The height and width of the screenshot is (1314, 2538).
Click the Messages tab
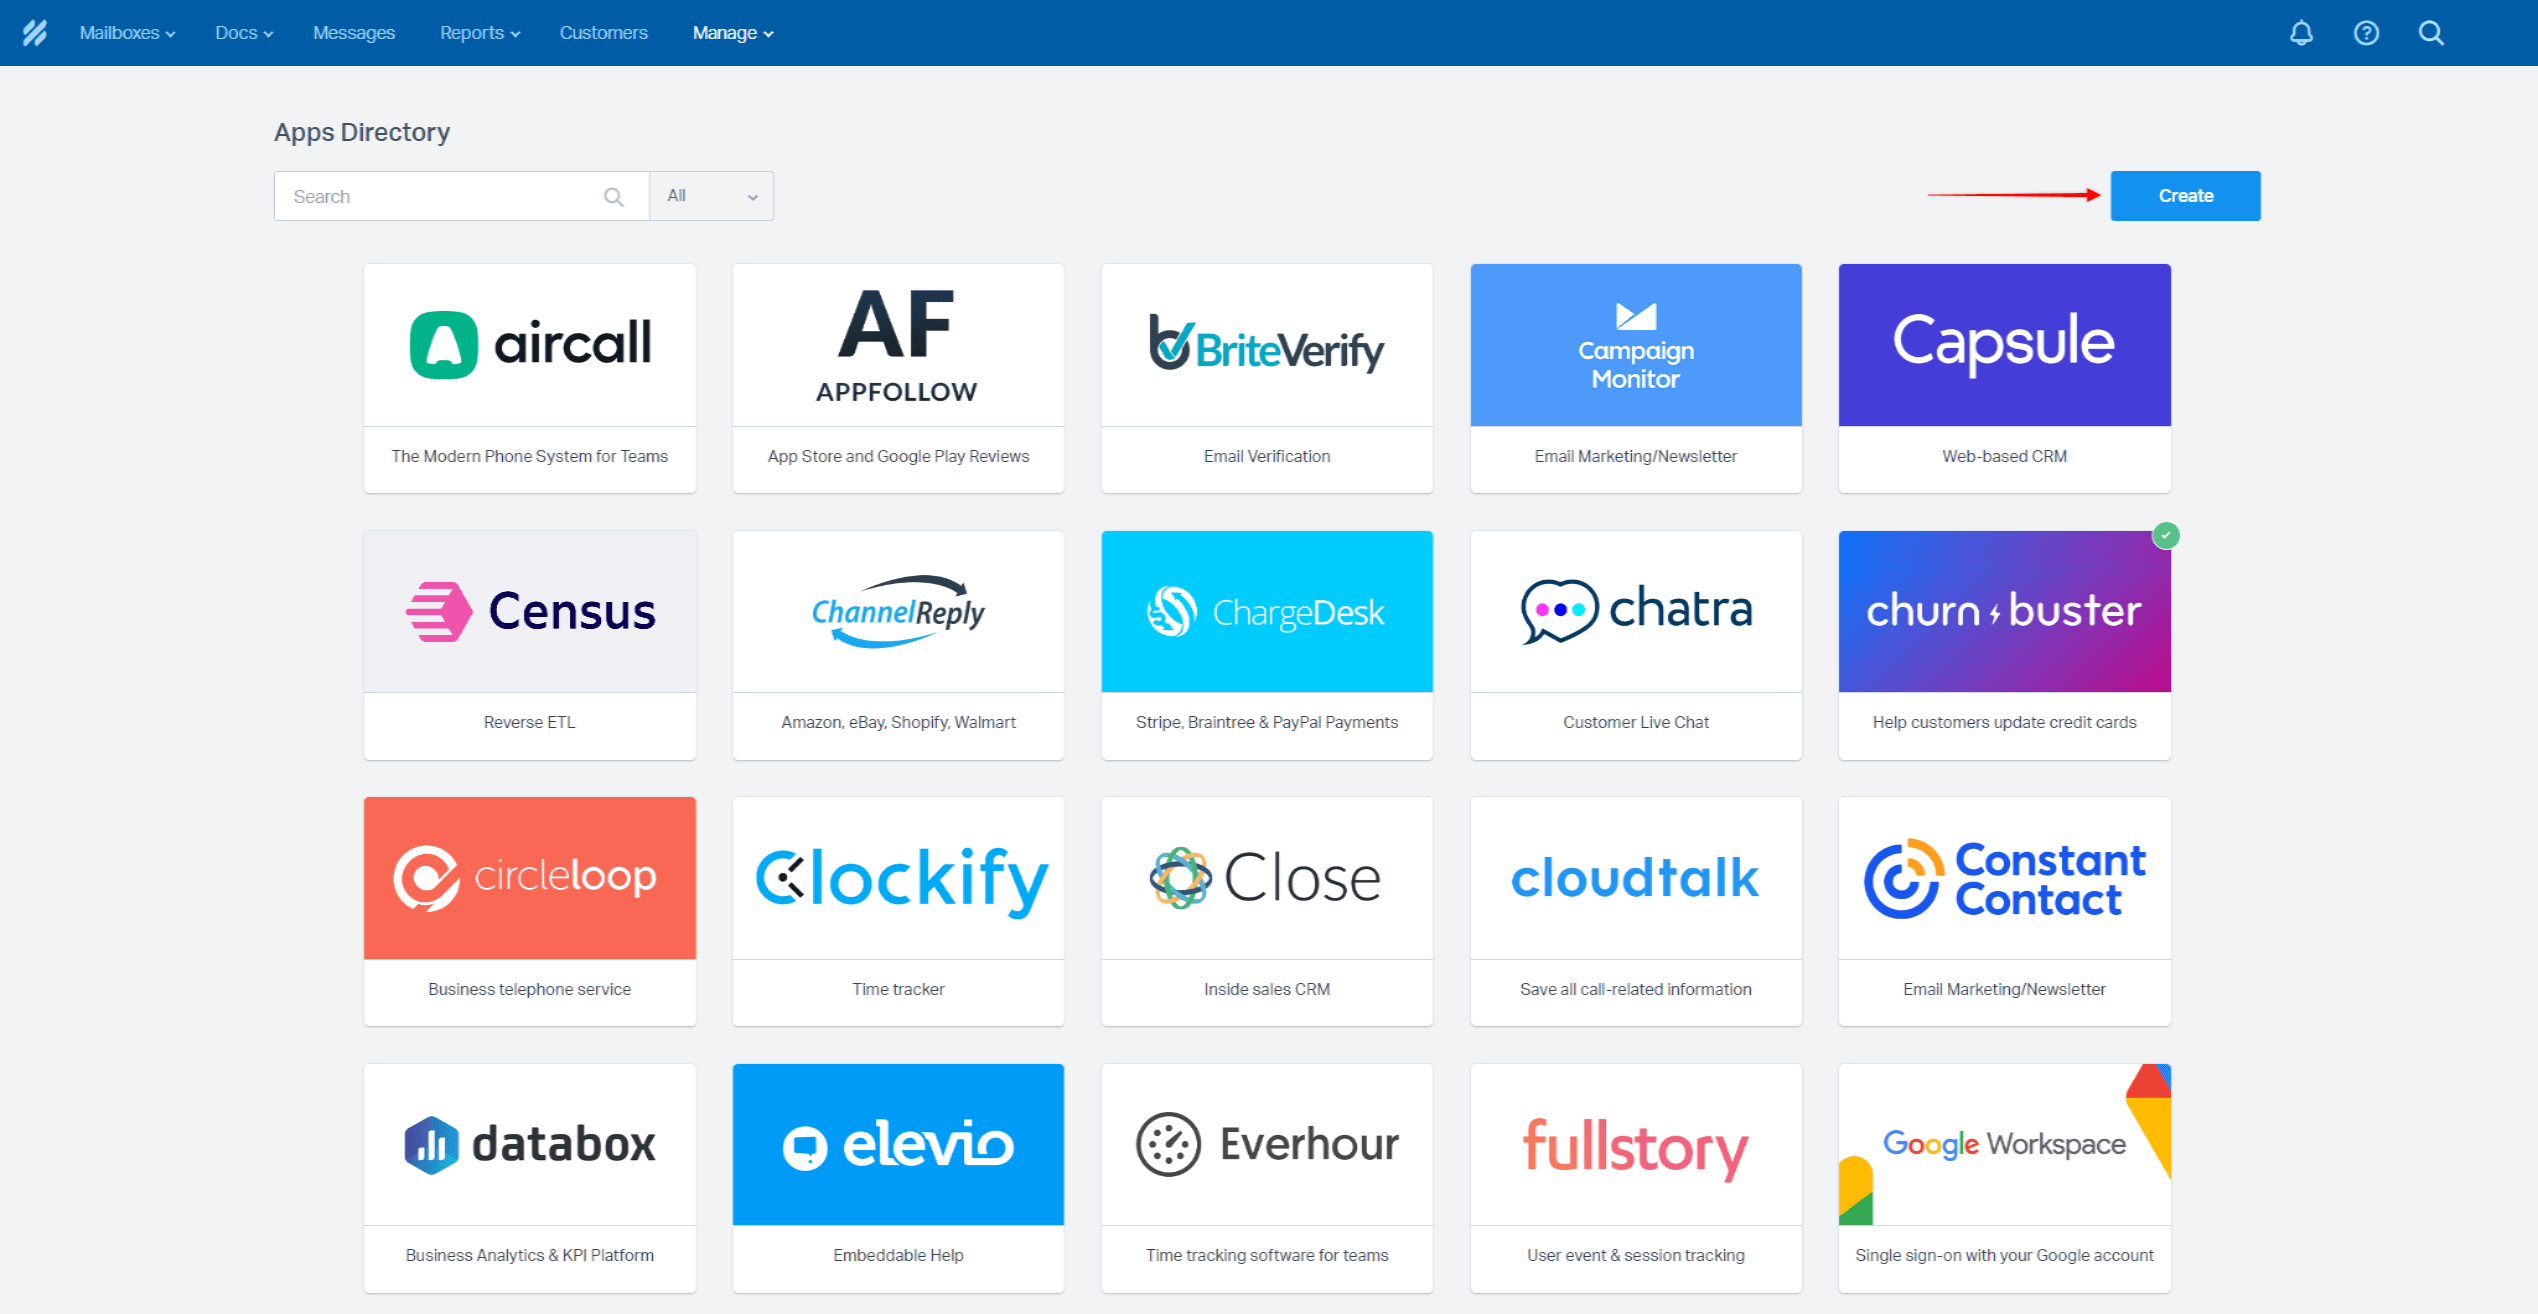tap(352, 32)
